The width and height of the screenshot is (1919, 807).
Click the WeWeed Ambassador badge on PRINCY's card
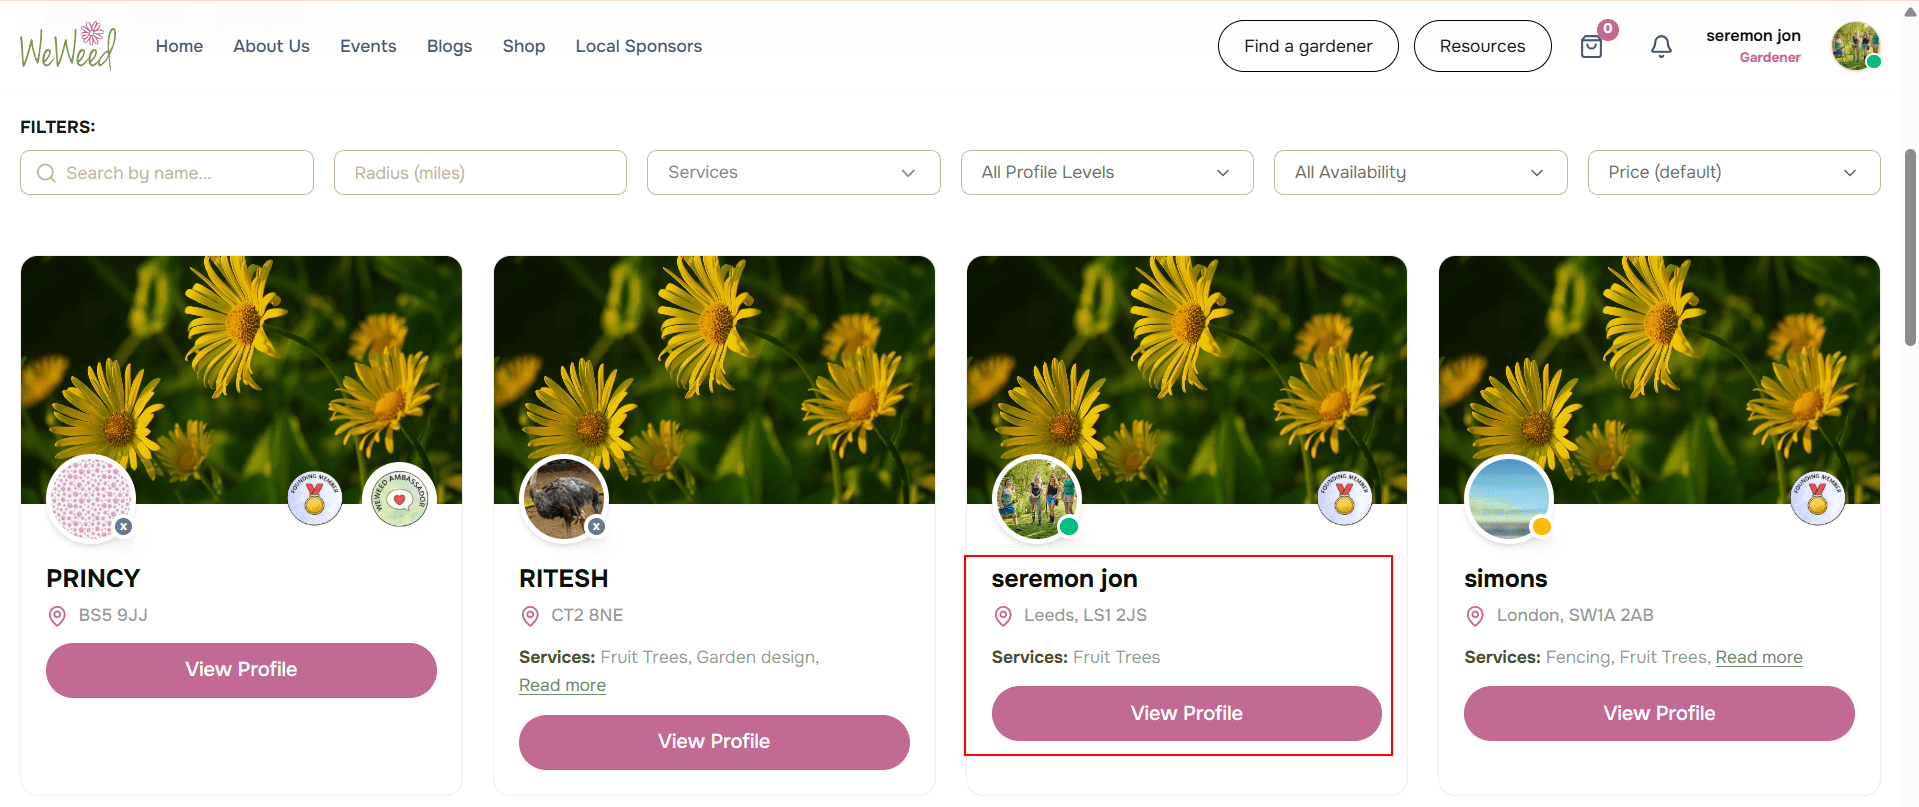tap(399, 496)
